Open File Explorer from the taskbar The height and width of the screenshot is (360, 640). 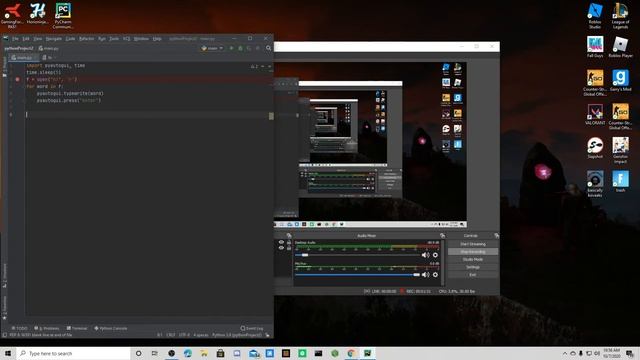(204, 353)
